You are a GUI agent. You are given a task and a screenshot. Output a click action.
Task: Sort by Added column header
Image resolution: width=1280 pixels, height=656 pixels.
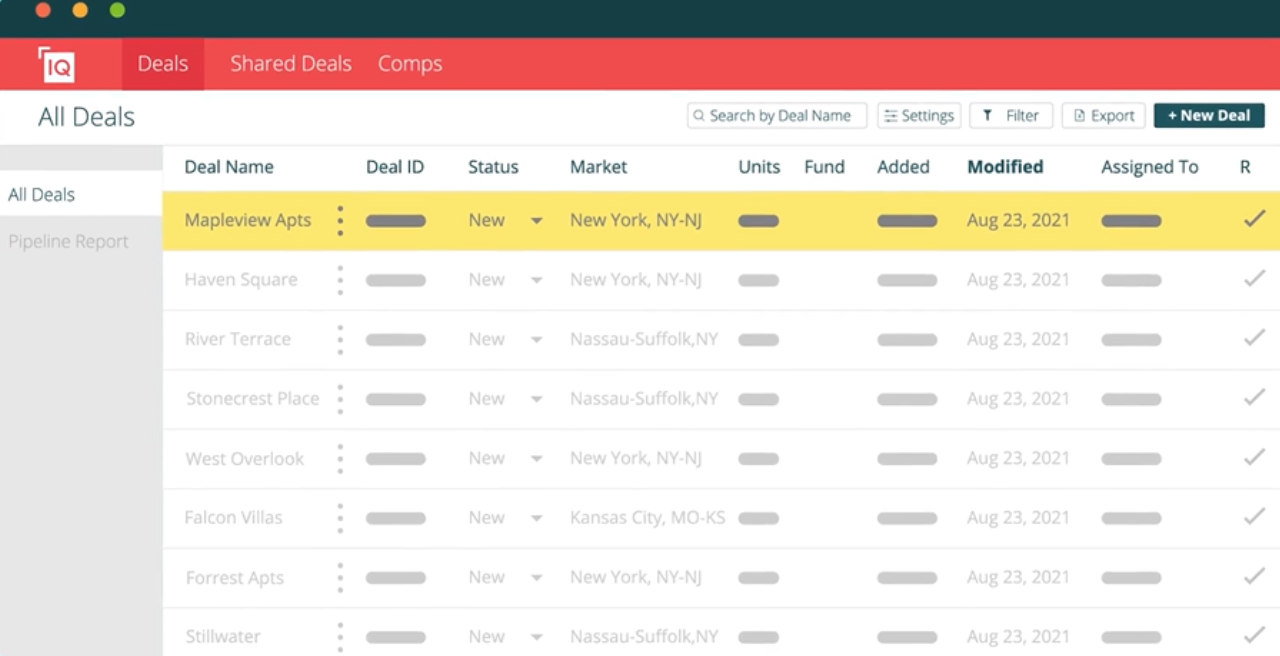(903, 167)
